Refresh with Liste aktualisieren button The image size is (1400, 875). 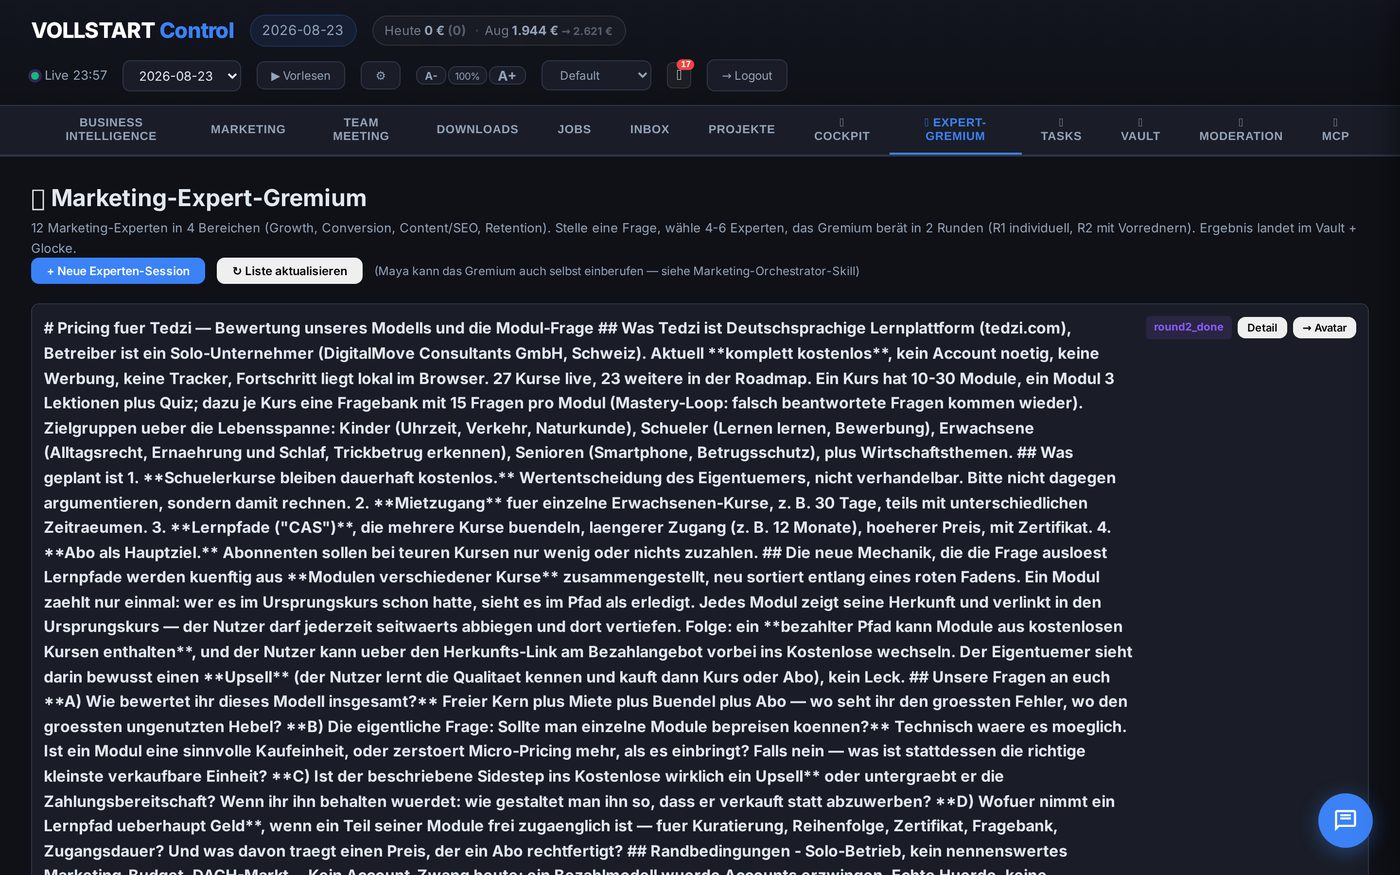(x=290, y=271)
